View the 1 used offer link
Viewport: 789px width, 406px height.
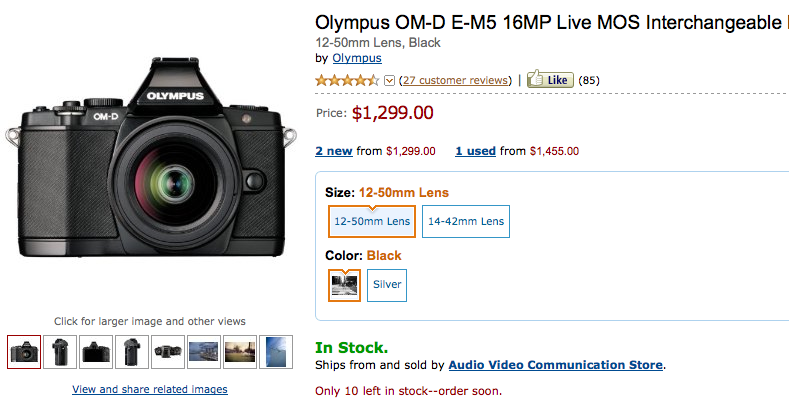[x=475, y=151]
